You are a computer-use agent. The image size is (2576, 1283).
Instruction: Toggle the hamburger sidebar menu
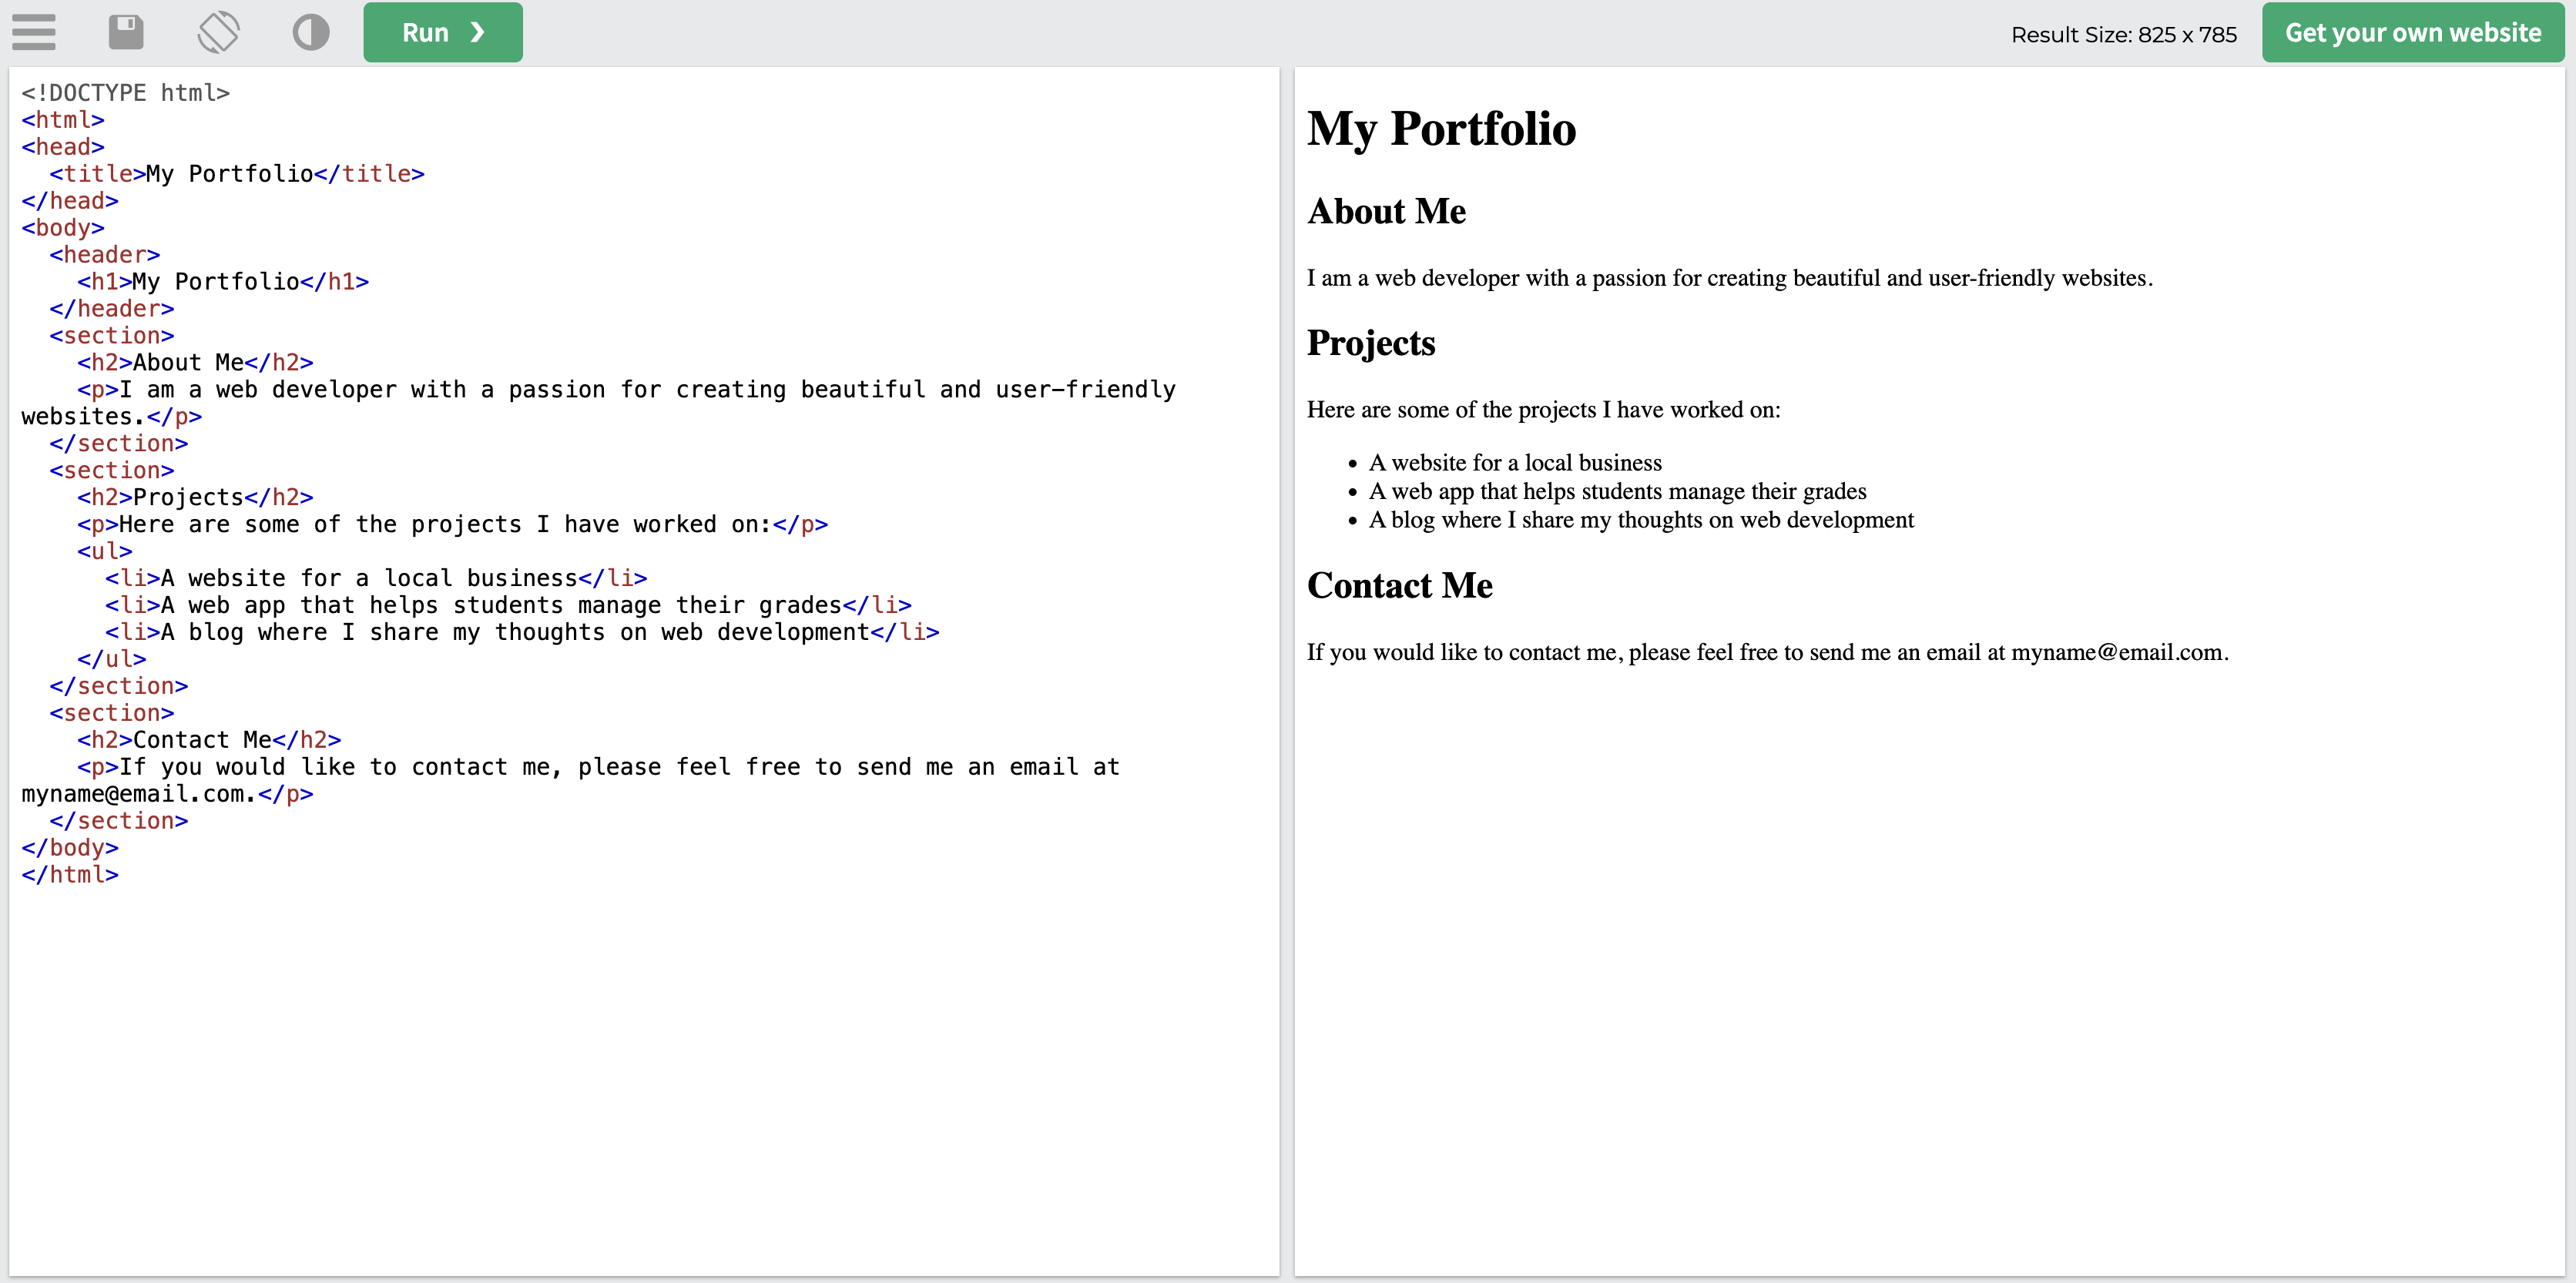pyautogui.click(x=35, y=32)
